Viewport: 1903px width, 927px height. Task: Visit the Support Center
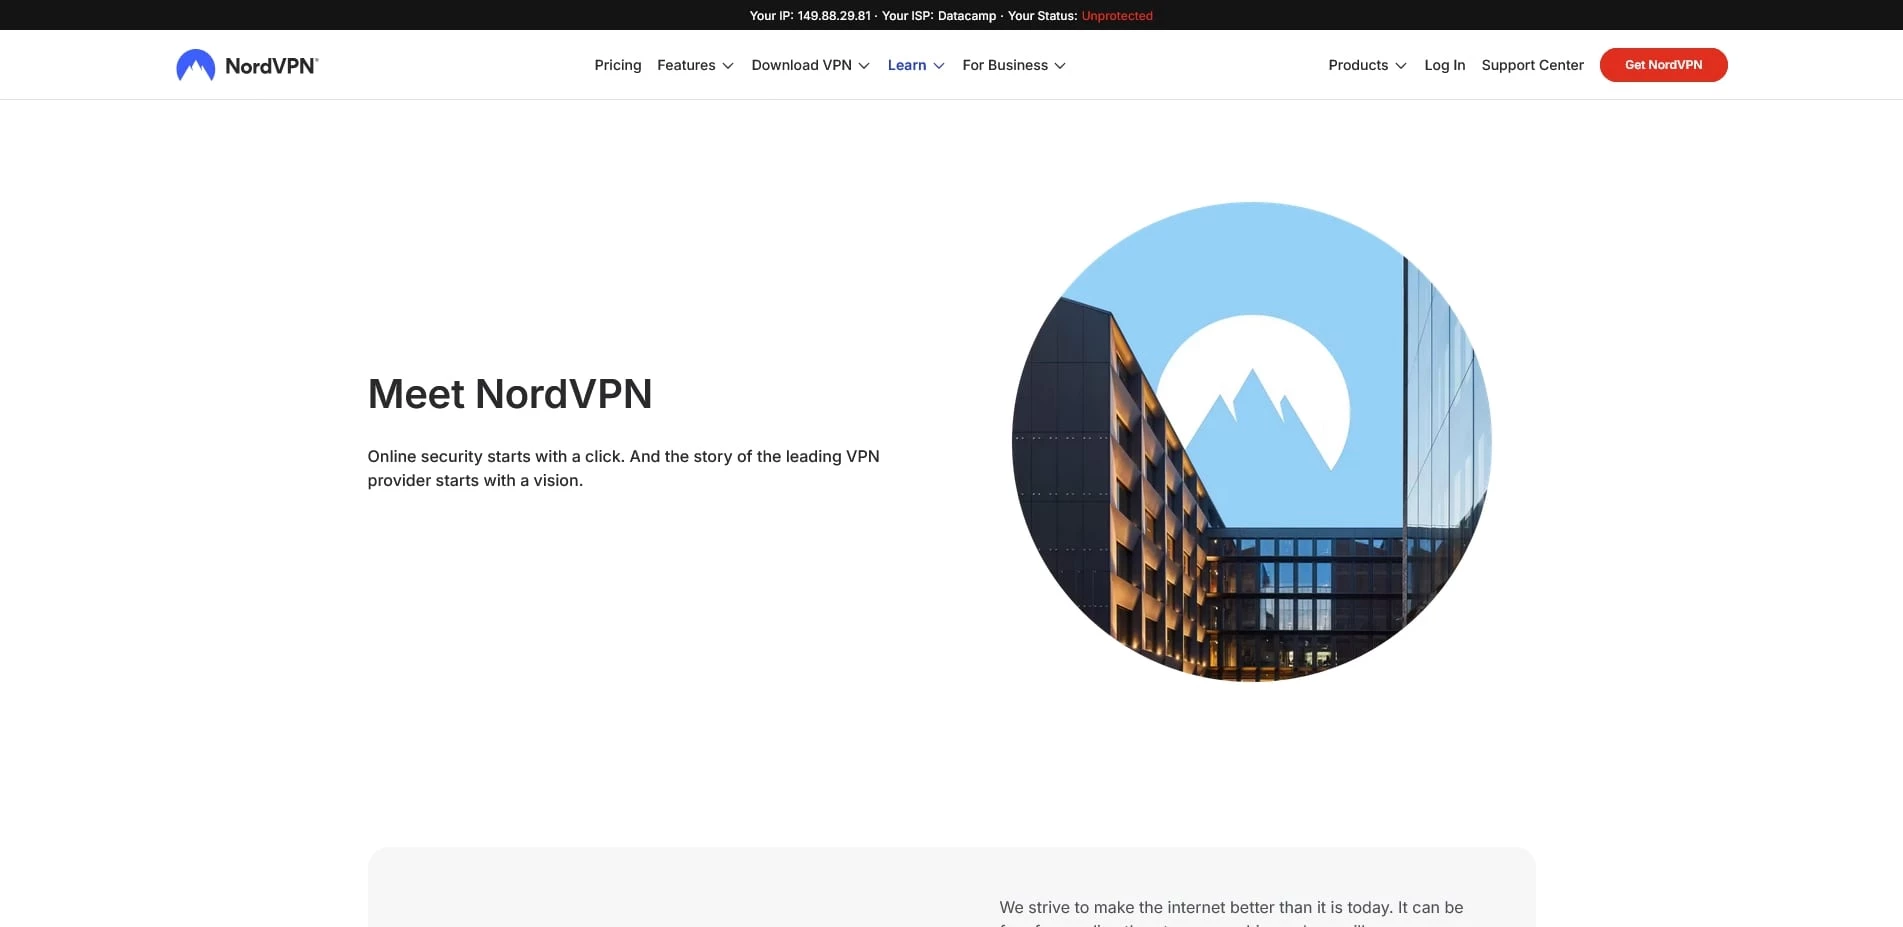click(x=1531, y=65)
